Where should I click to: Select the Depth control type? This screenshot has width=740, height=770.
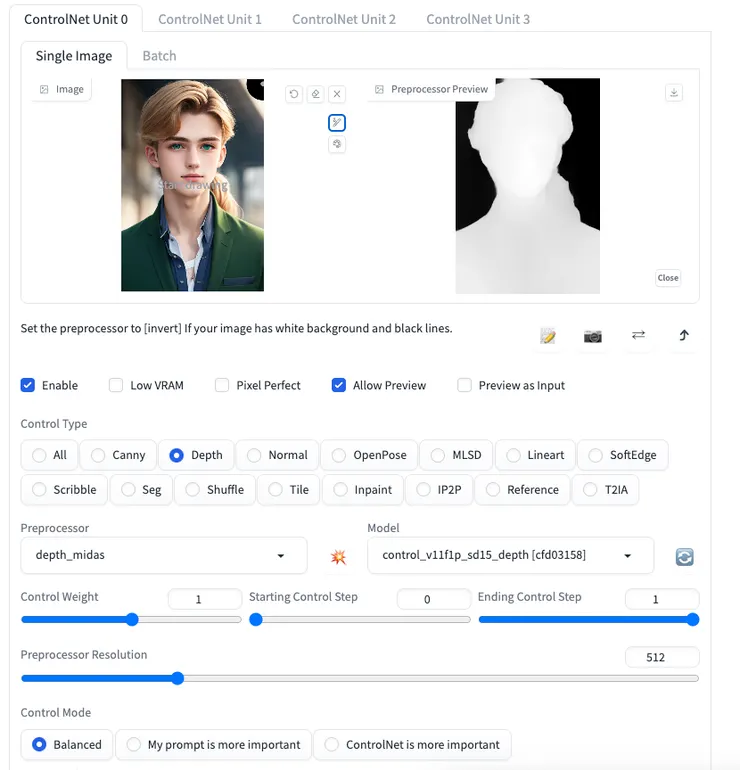click(196, 455)
